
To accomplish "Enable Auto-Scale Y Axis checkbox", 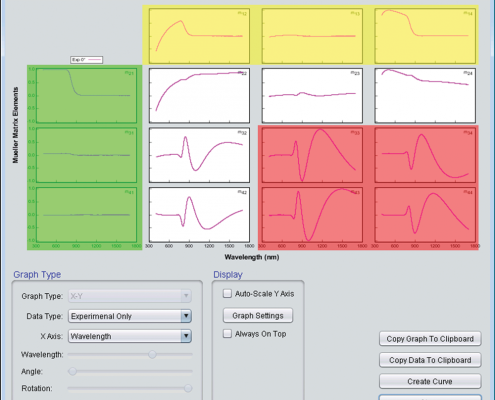I will [x=227, y=294].
